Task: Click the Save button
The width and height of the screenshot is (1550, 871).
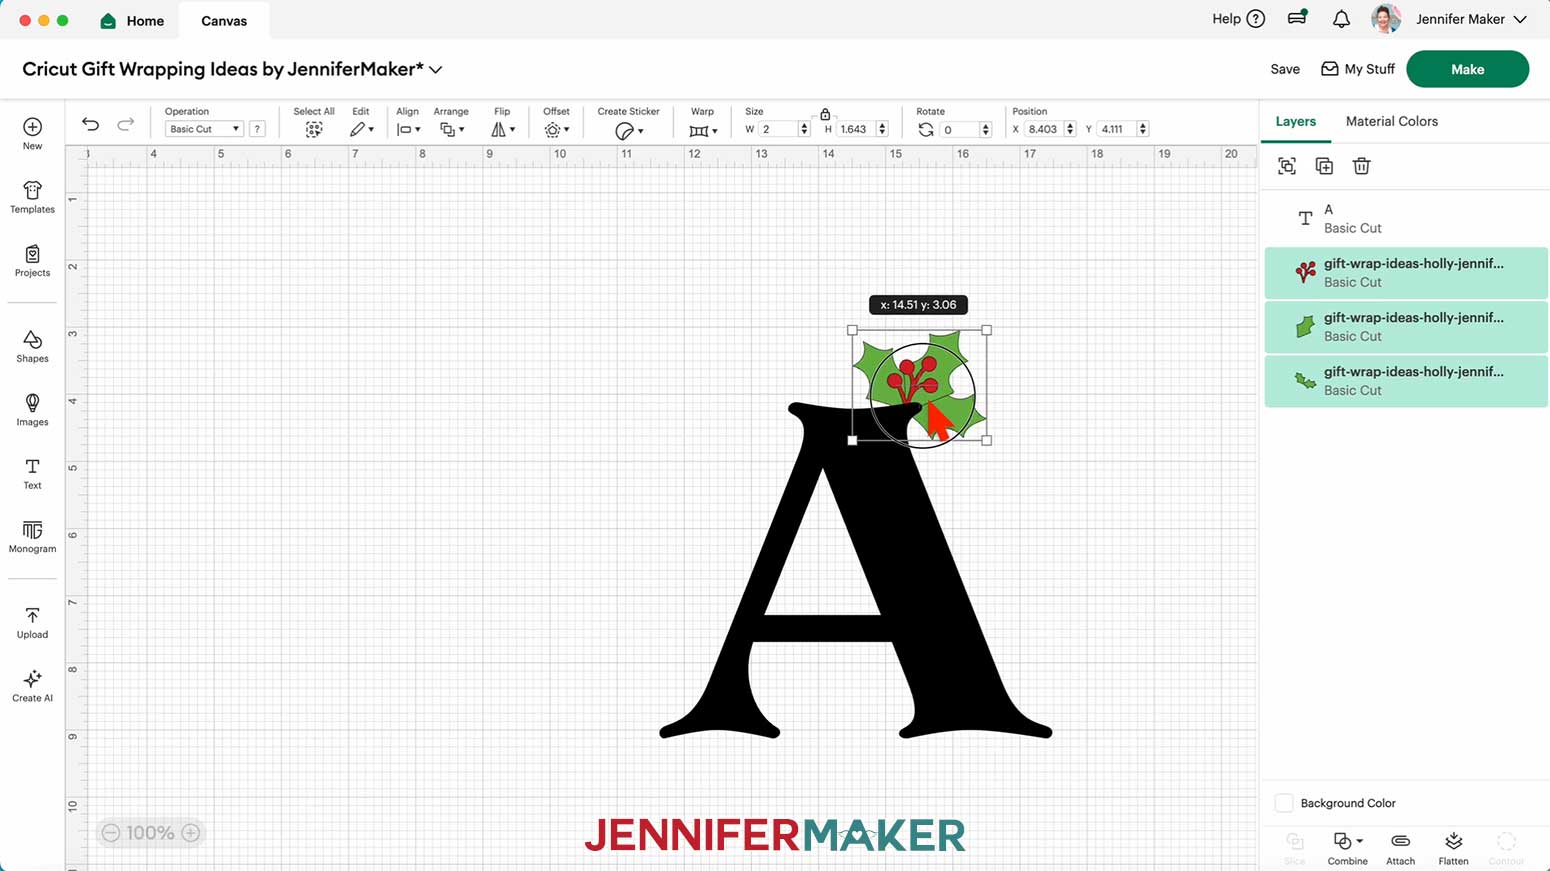Action: pos(1285,69)
